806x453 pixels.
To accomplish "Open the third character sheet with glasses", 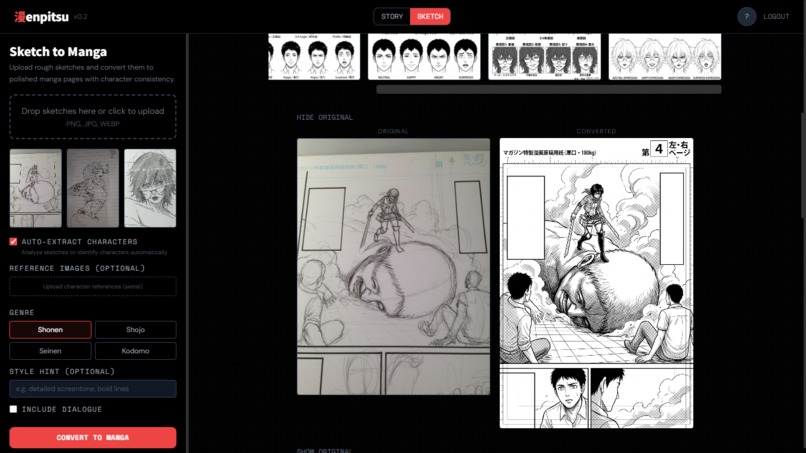I will pyautogui.click(x=544, y=57).
